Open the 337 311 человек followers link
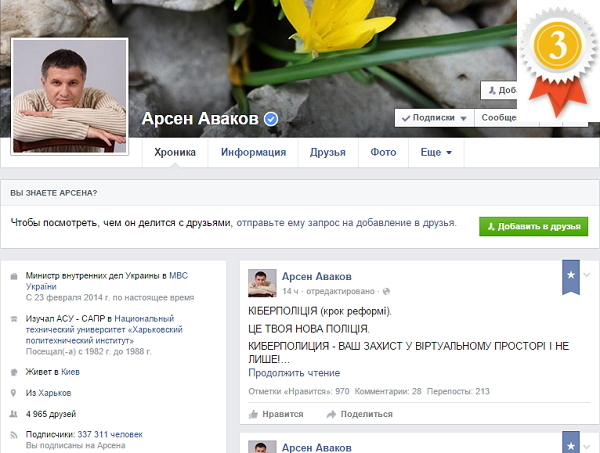Viewport: 600px width, 453px height. coord(110,435)
